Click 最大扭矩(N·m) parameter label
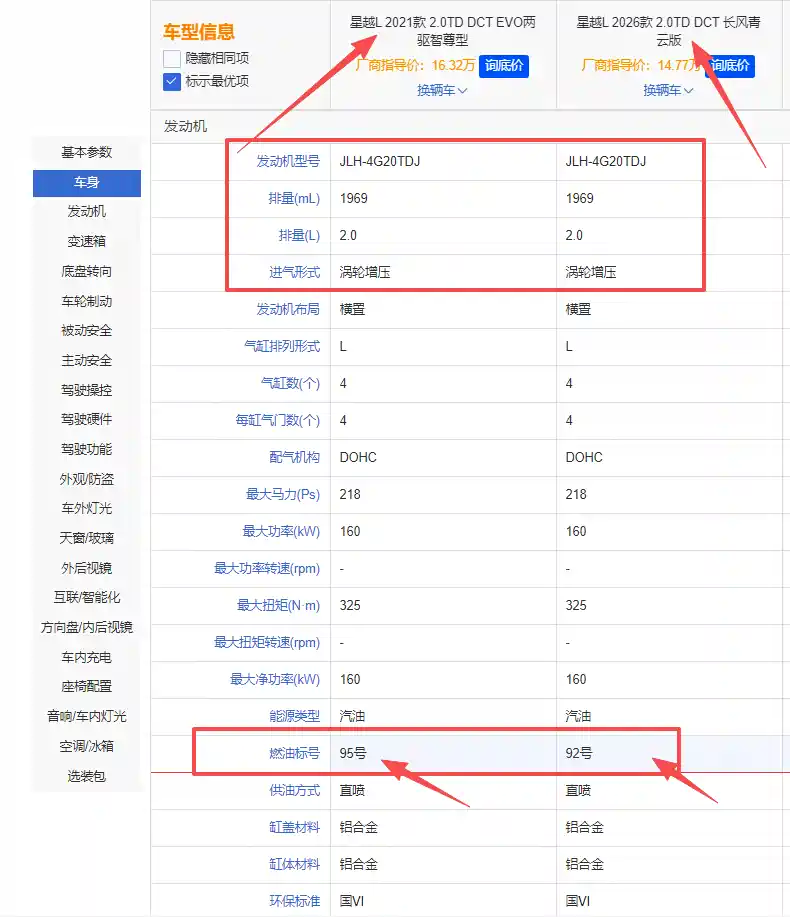790x917 pixels. coord(278,605)
